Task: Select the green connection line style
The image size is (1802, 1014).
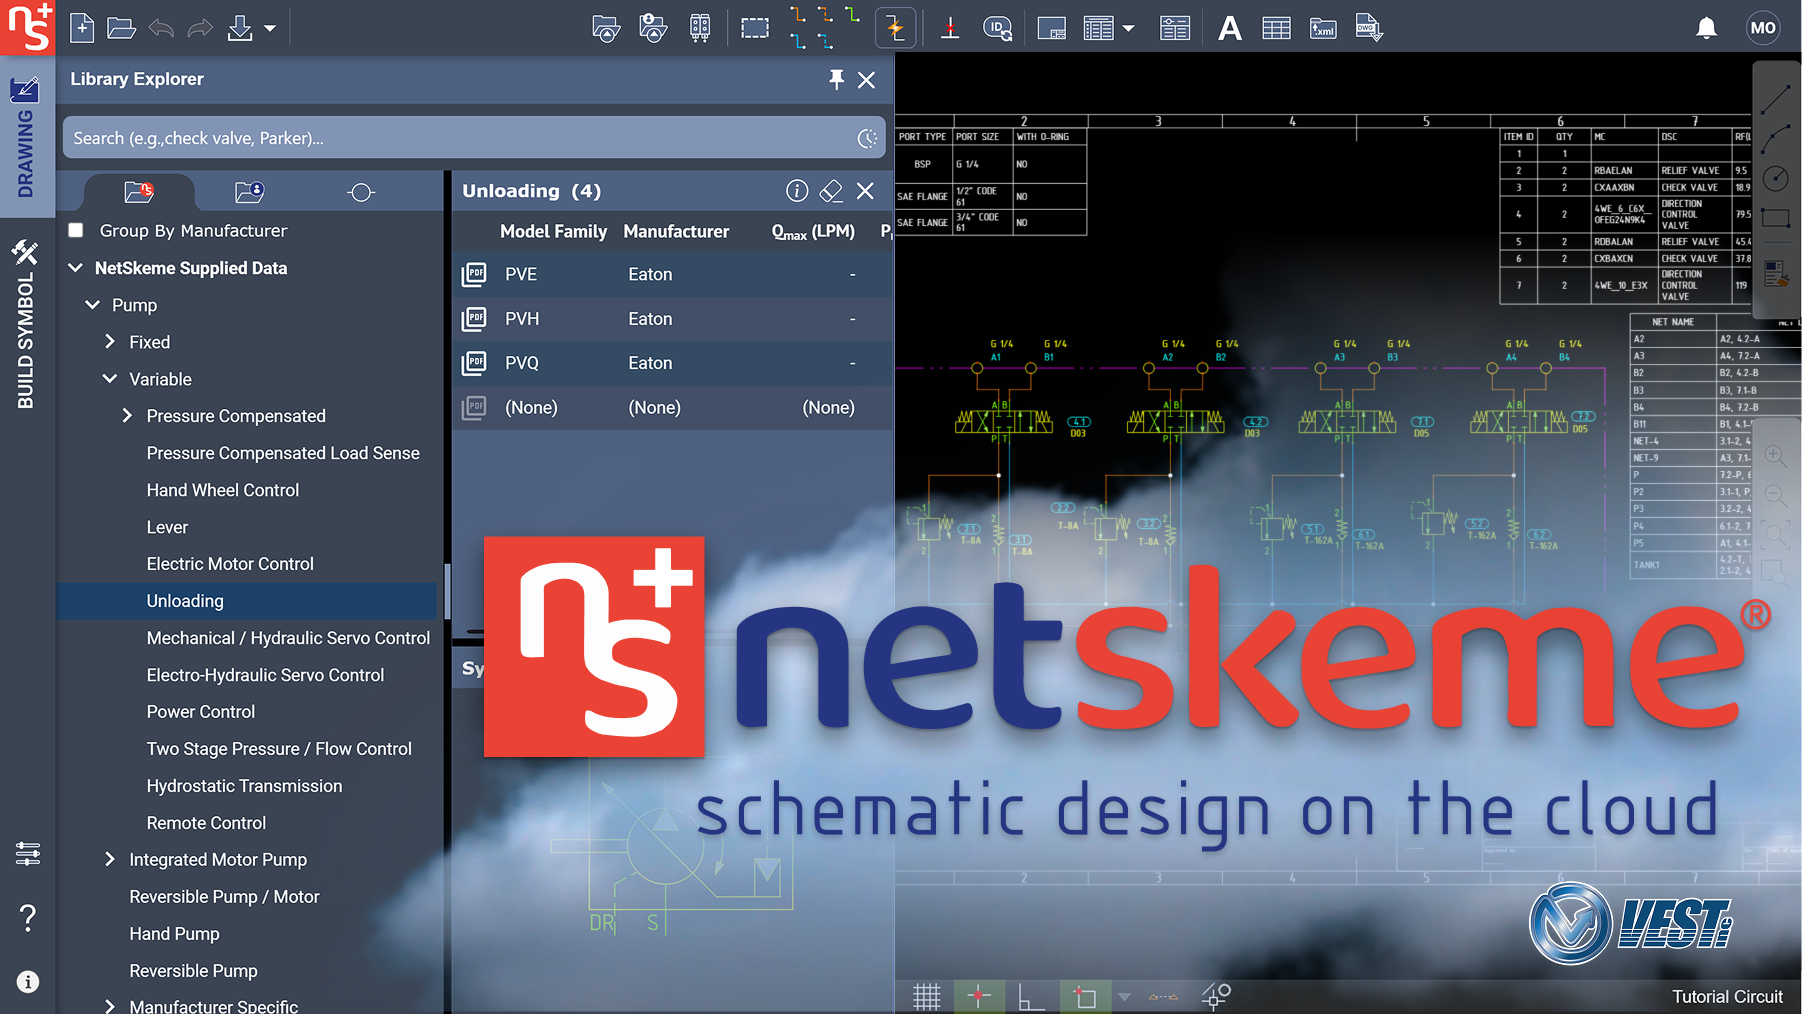Action: coord(852,14)
